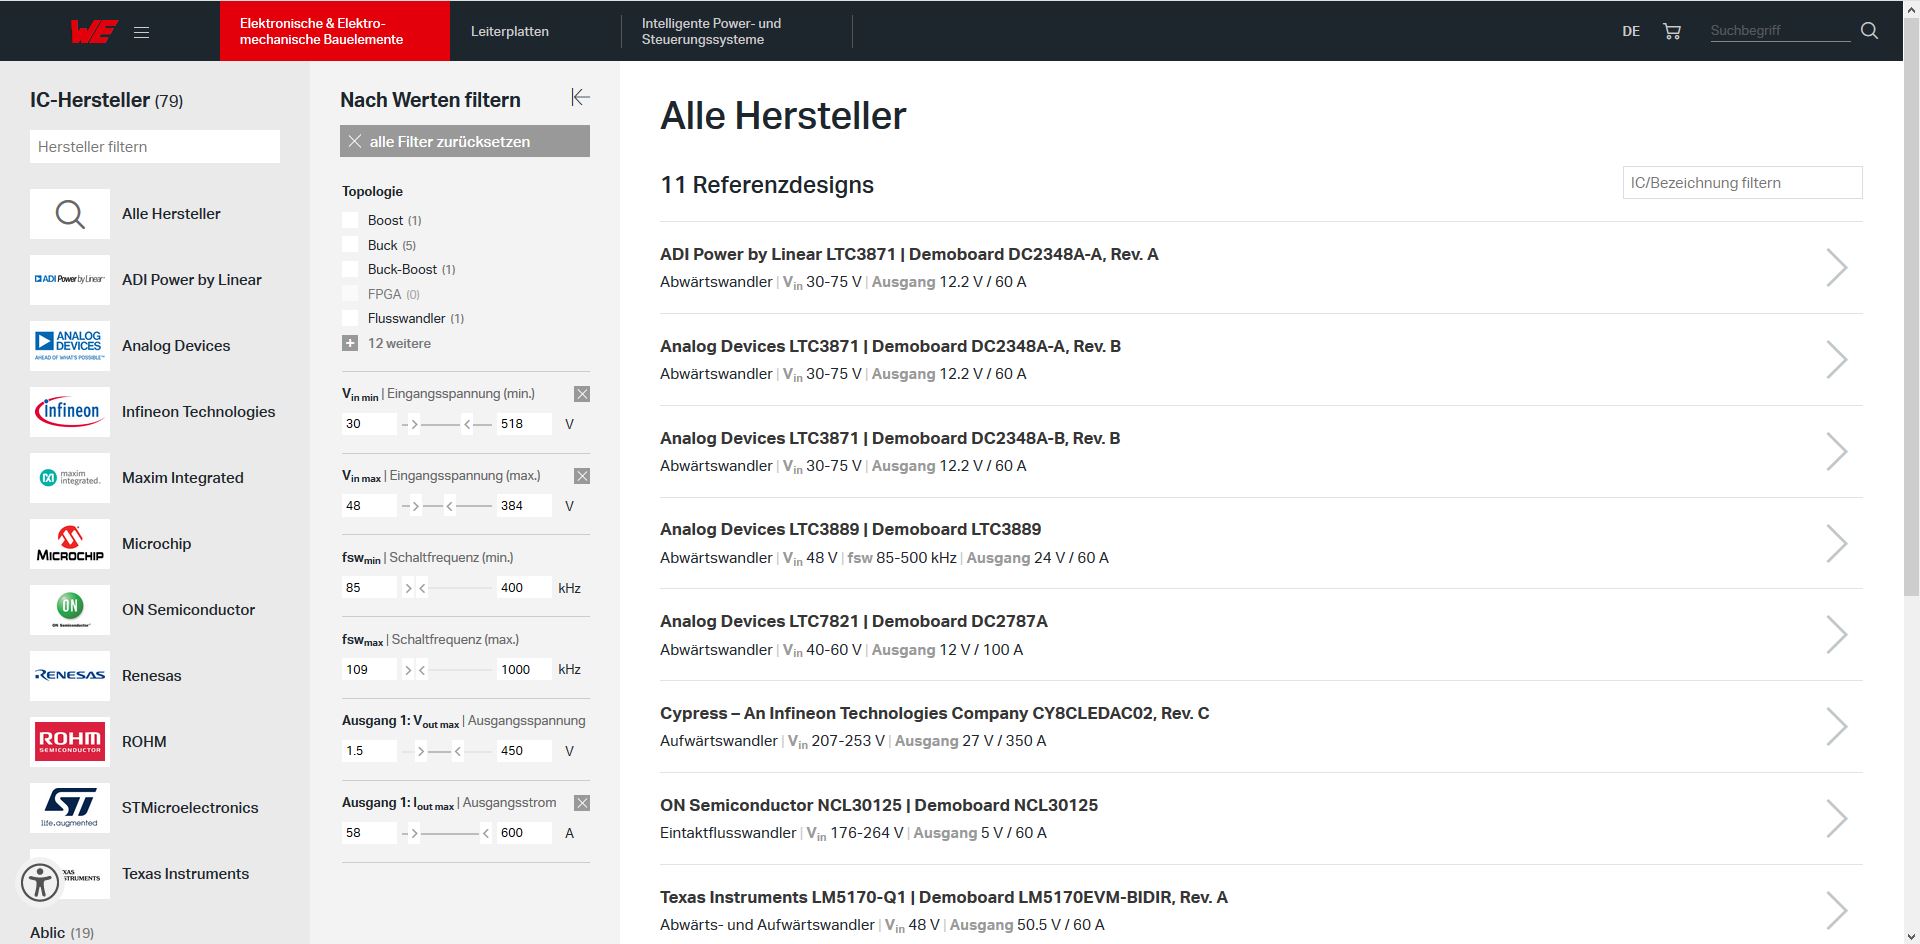The image size is (1920, 944).
Task: Open Cypress CY8CLEDAC02 Rev. C design
Action: pos(934,713)
